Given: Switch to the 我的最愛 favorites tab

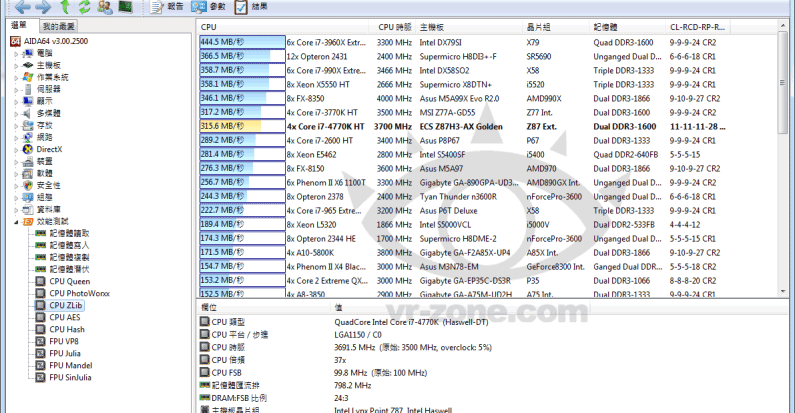Looking at the screenshot, I should (58, 26).
